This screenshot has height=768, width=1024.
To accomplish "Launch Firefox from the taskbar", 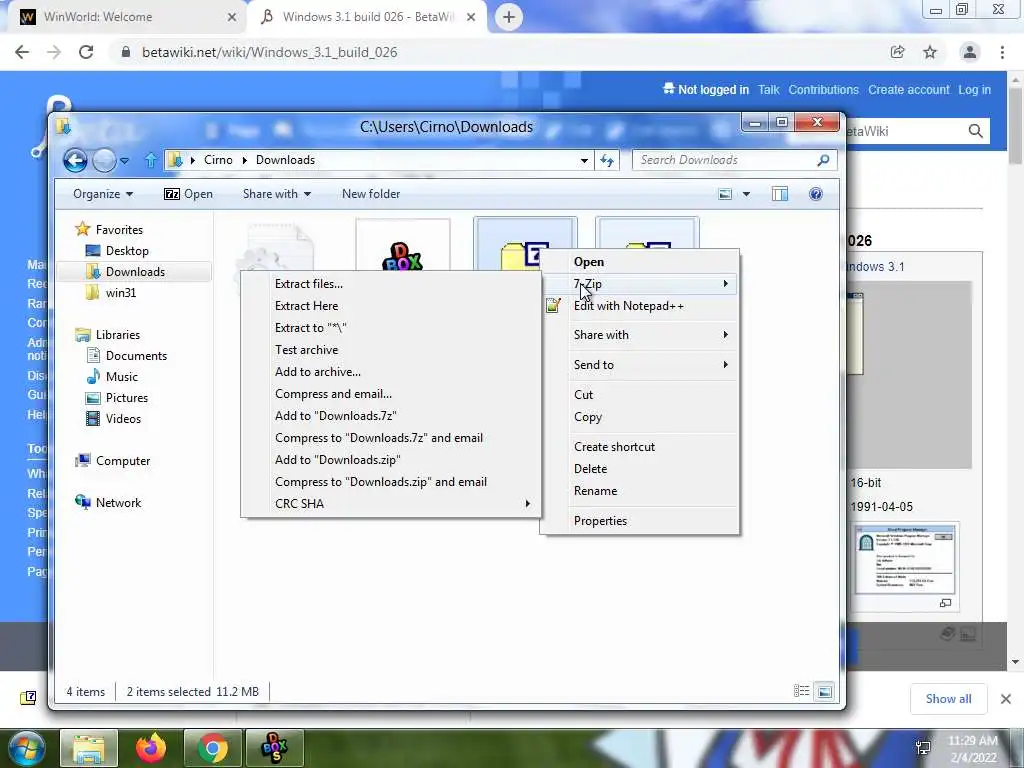I will click(x=151, y=748).
